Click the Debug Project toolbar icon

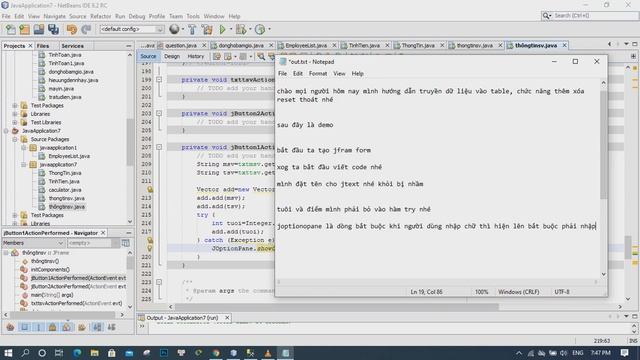pyautogui.click(x=241, y=29)
